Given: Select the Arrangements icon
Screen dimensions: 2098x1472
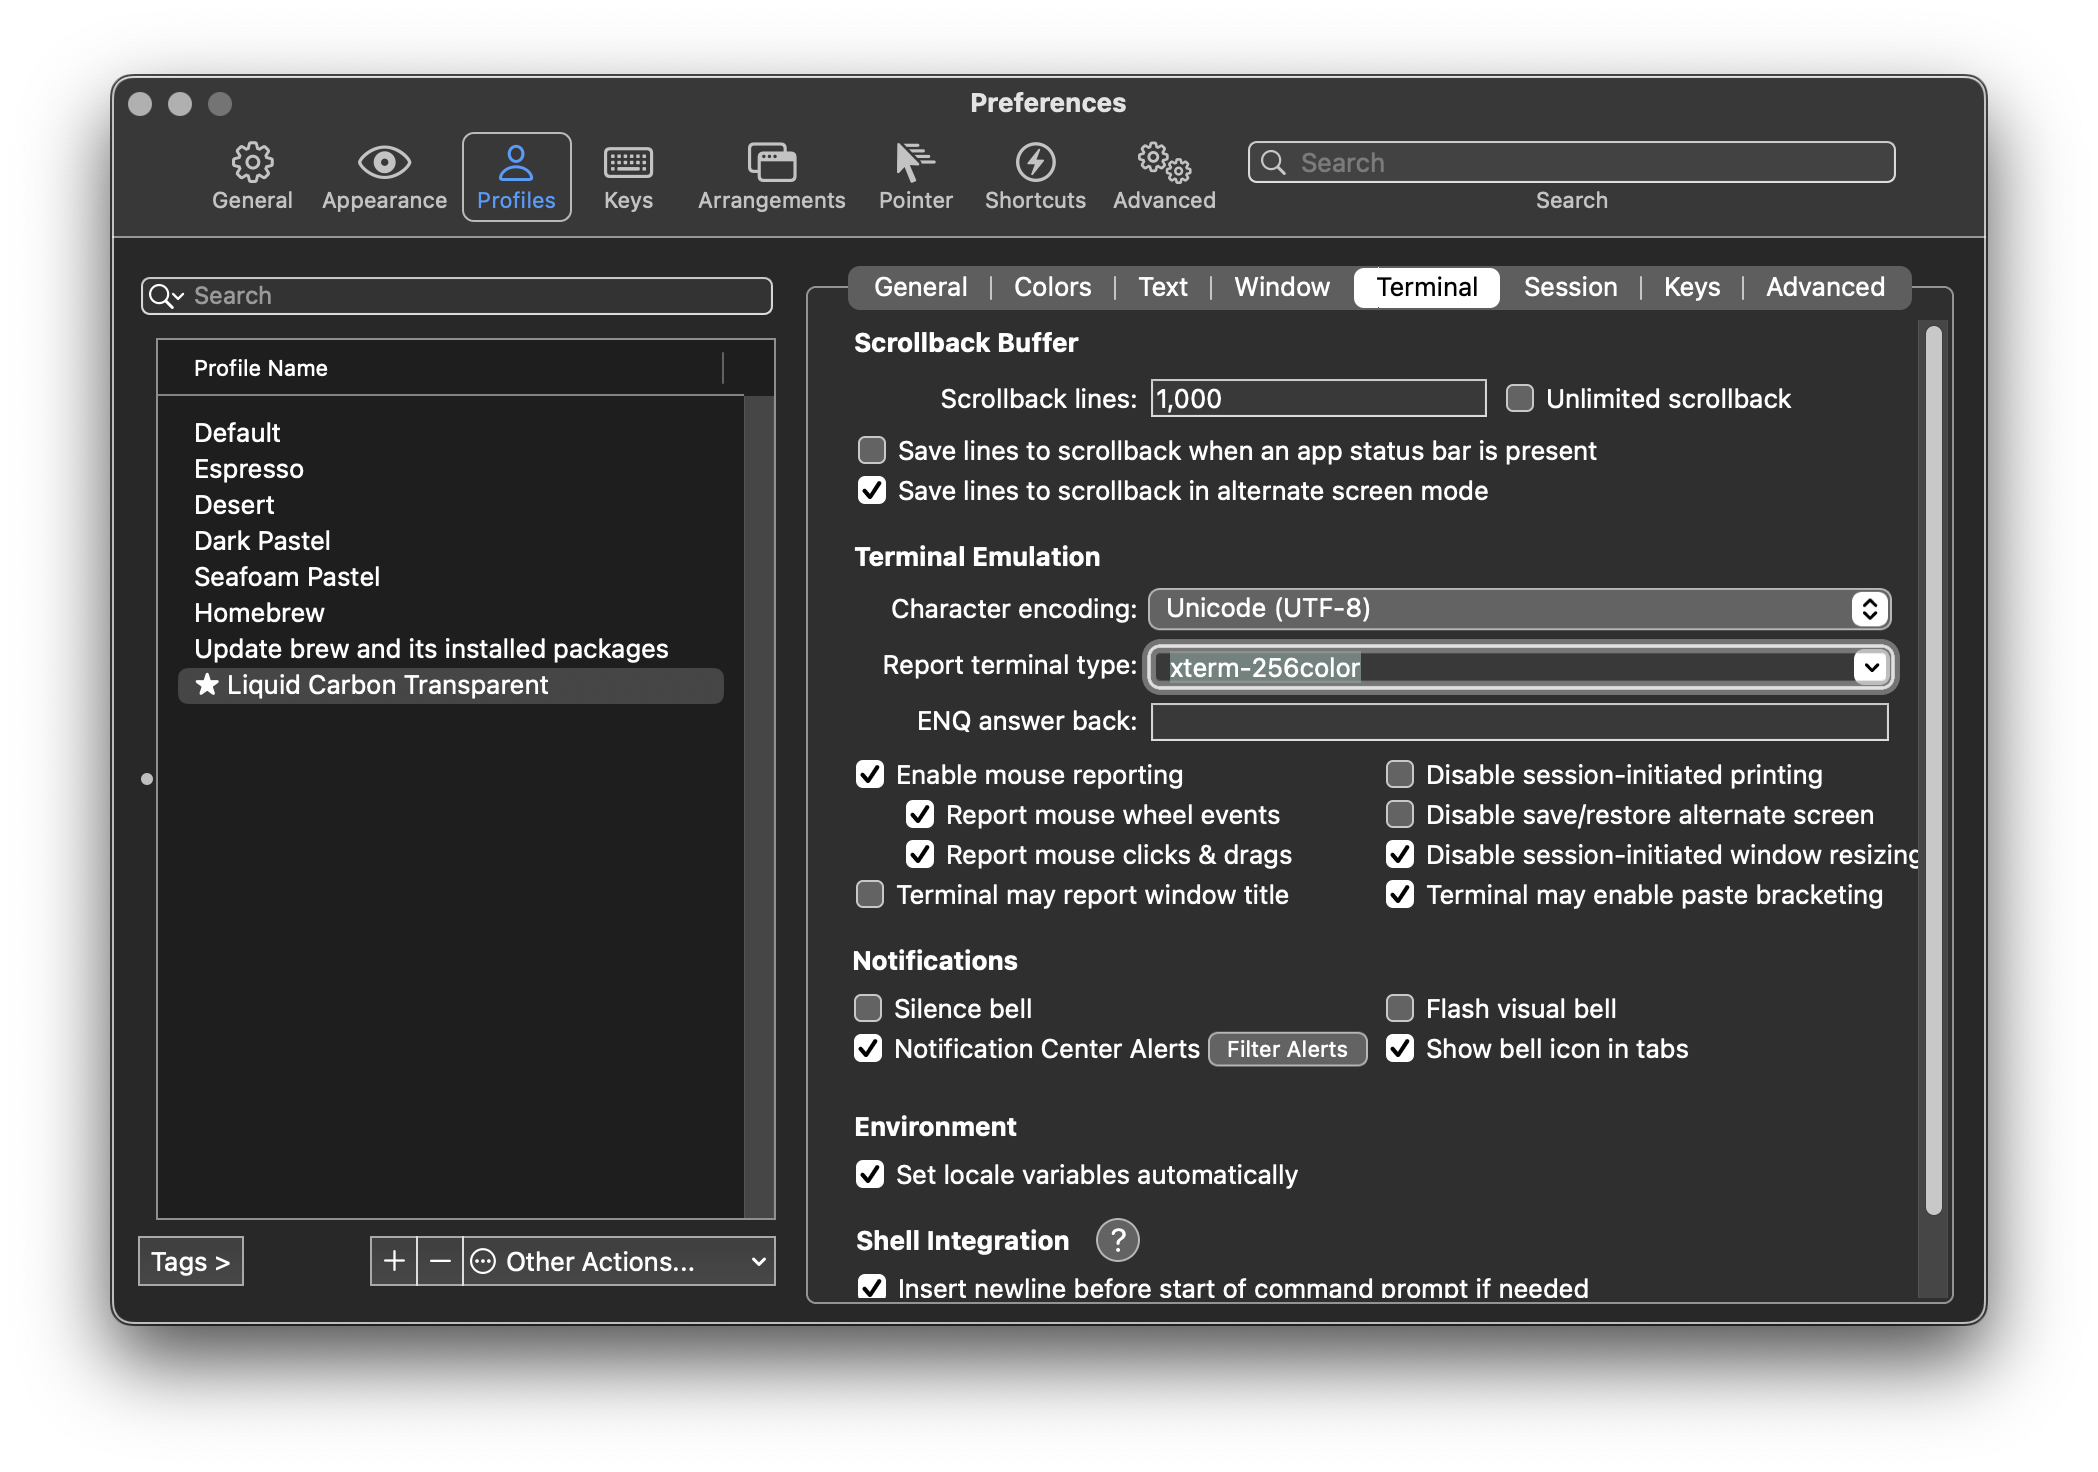Looking at the screenshot, I should pos(770,175).
